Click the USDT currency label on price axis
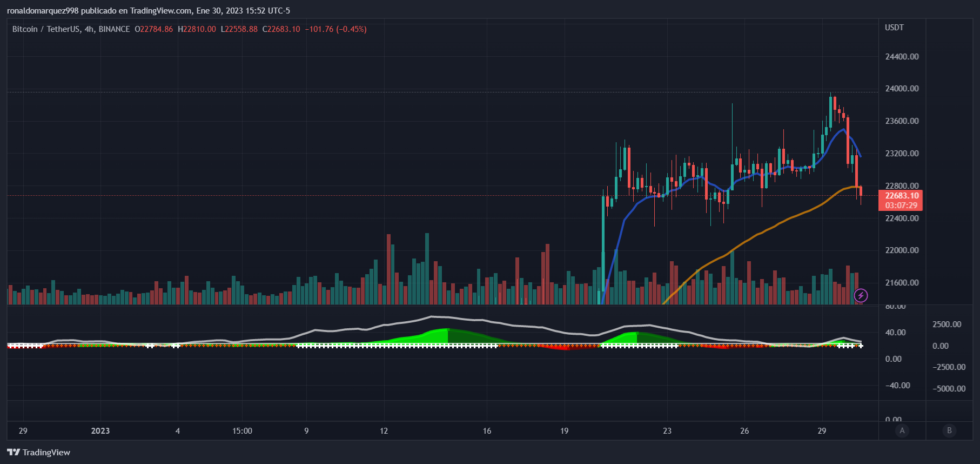Image resolution: width=980 pixels, height=464 pixels. click(894, 27)
